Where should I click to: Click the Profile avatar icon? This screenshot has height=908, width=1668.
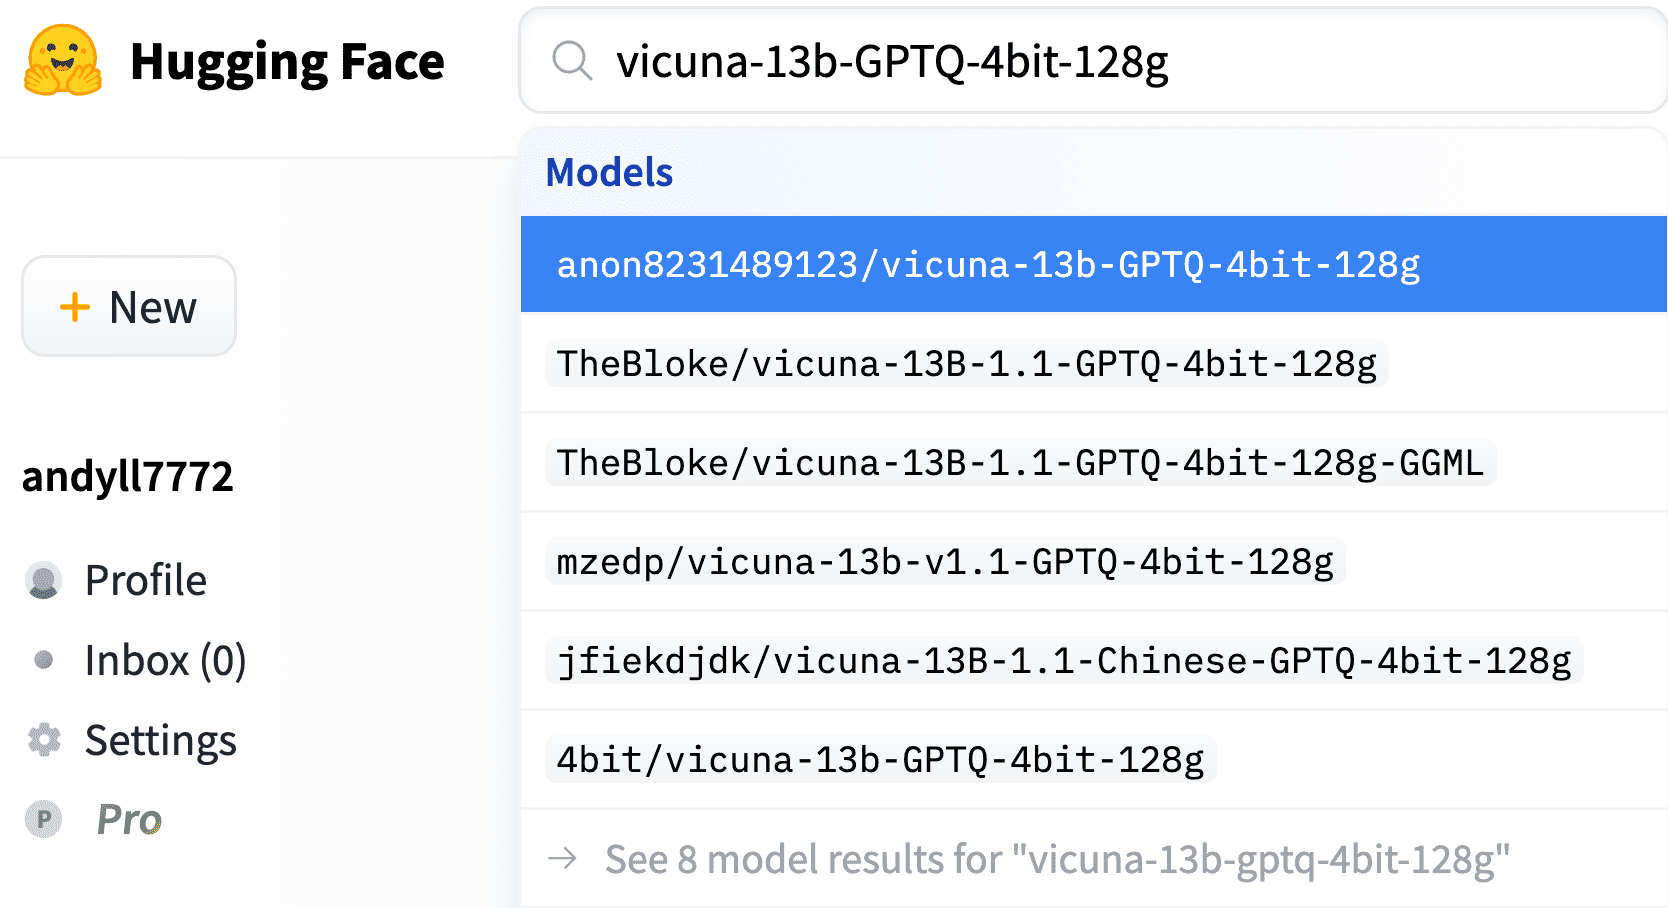pos(43,581)
